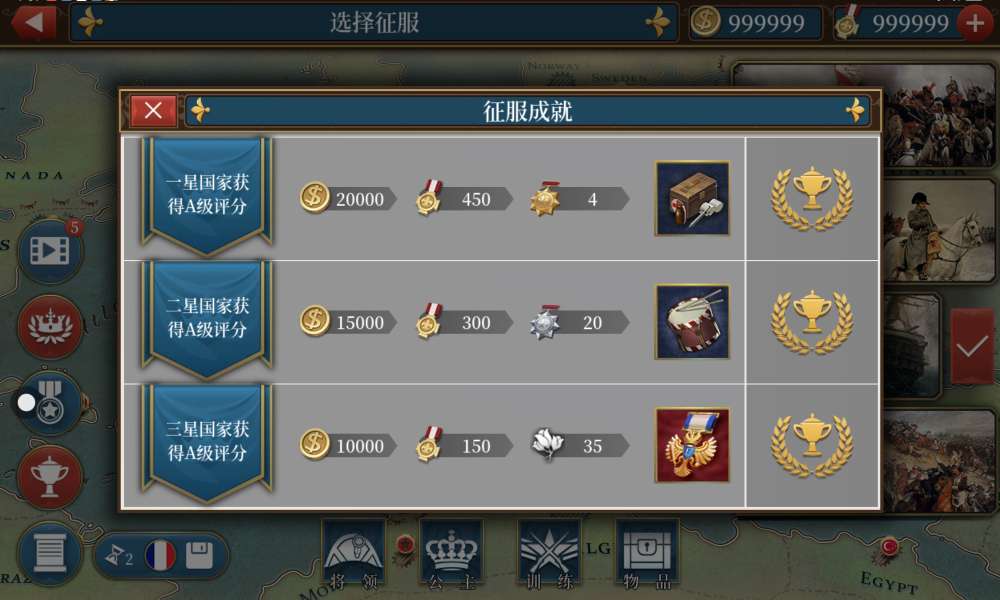
Task: Open the 公主 princess tab
Action: pos(452,555)
